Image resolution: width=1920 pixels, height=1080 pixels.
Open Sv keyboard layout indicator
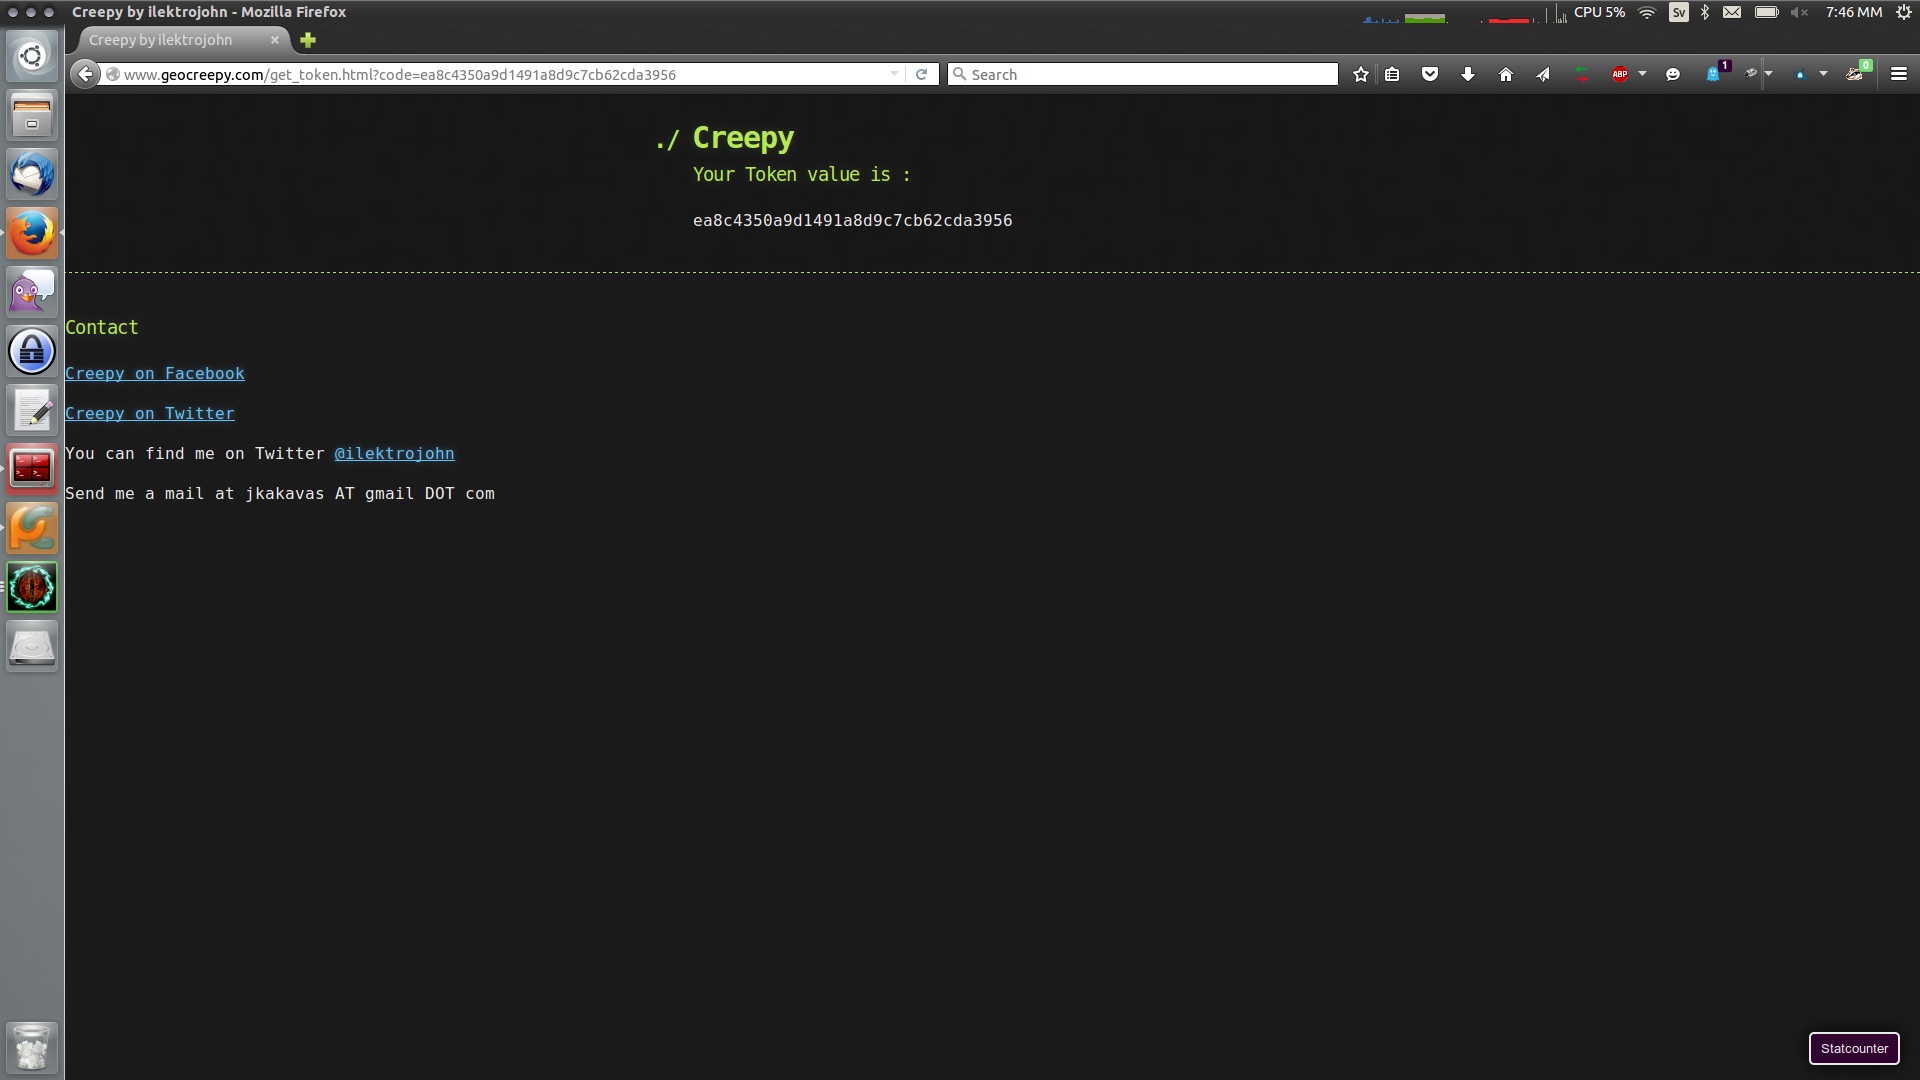1679,12
